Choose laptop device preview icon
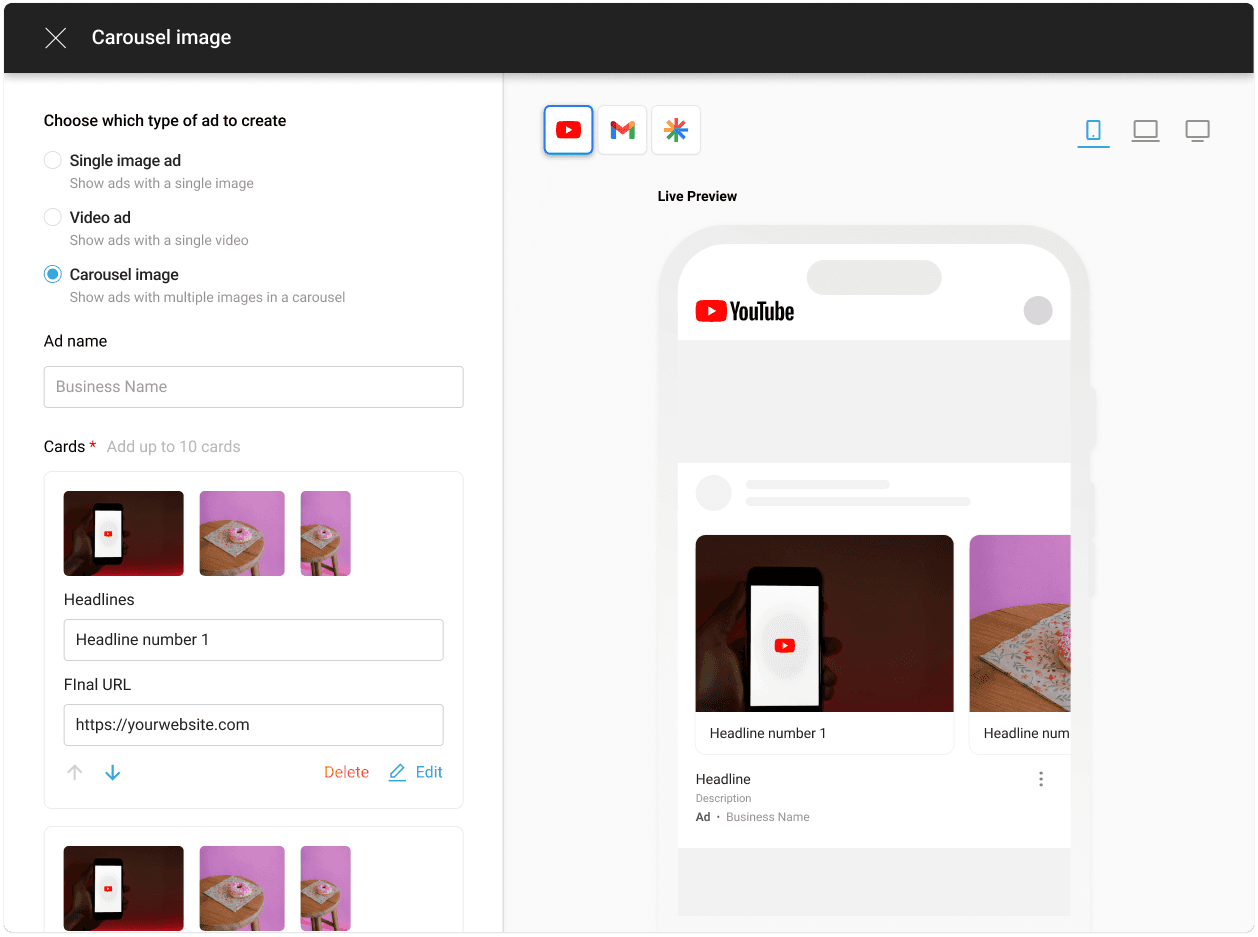The width and height of the screenshot is (1258, 937). (x=1145, y=130)
